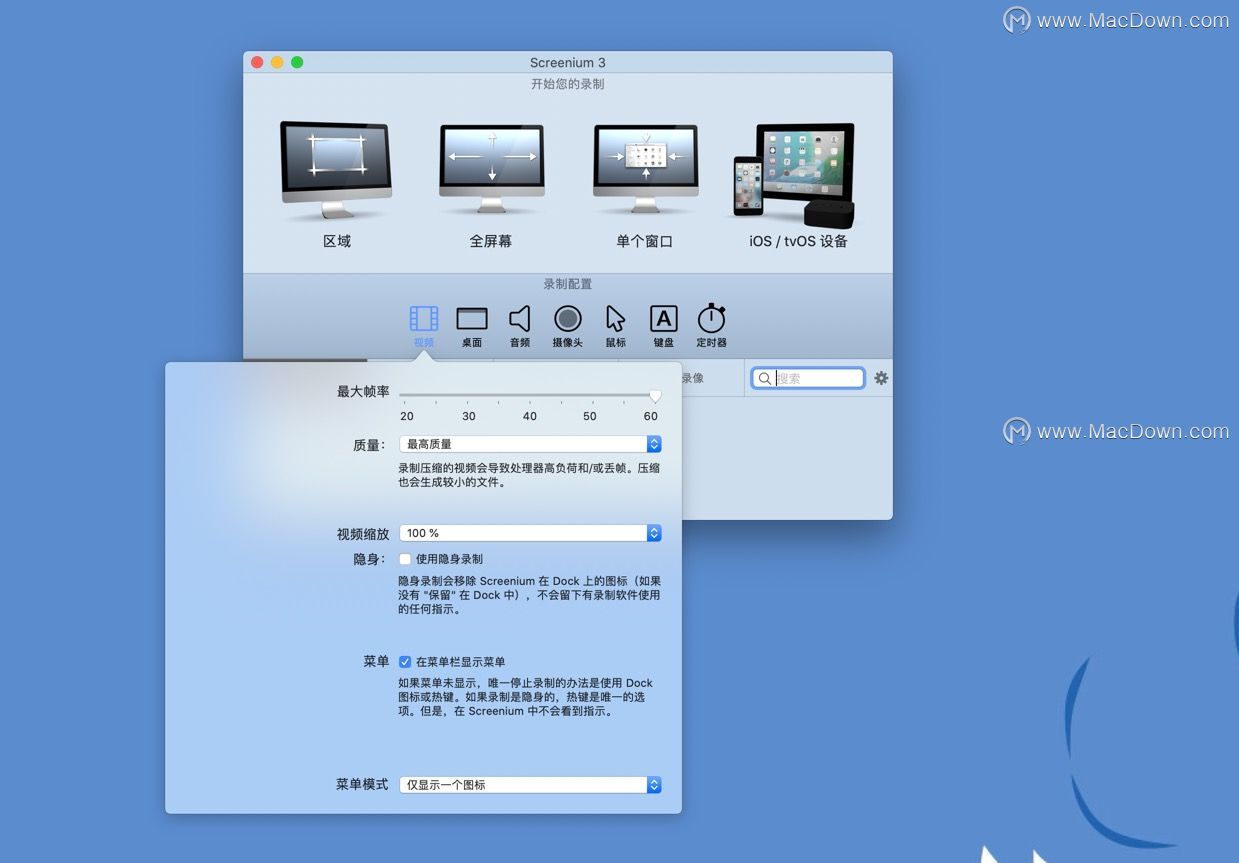Image resolution: width=1239 pixels, height=863 pixels.
Task: Click the magnifier icon in search field
Action: pos(765,378)
